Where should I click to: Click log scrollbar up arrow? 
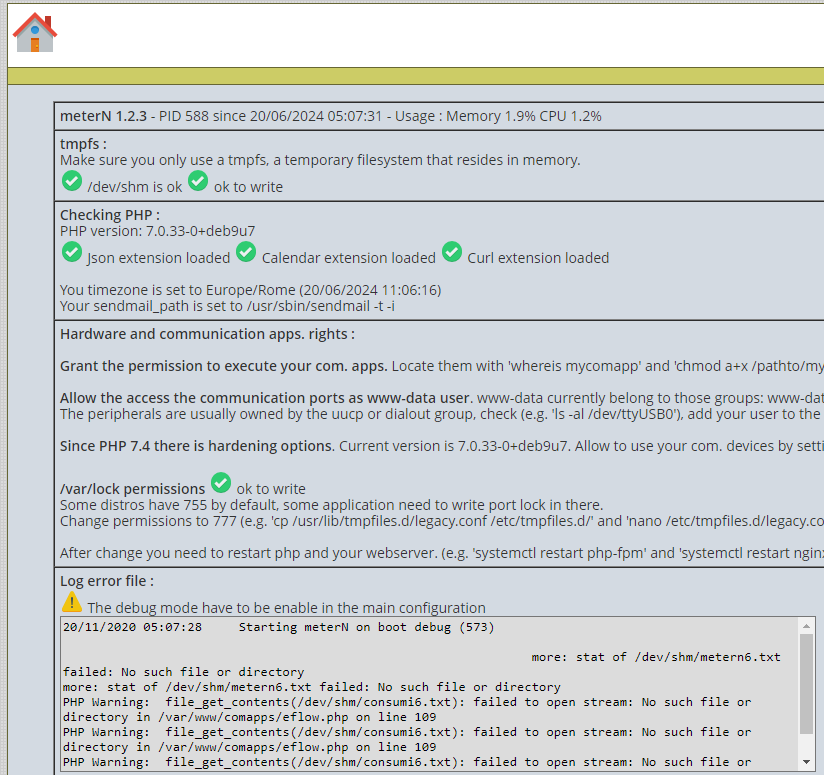pyautogui.click(x=806, y=626)
